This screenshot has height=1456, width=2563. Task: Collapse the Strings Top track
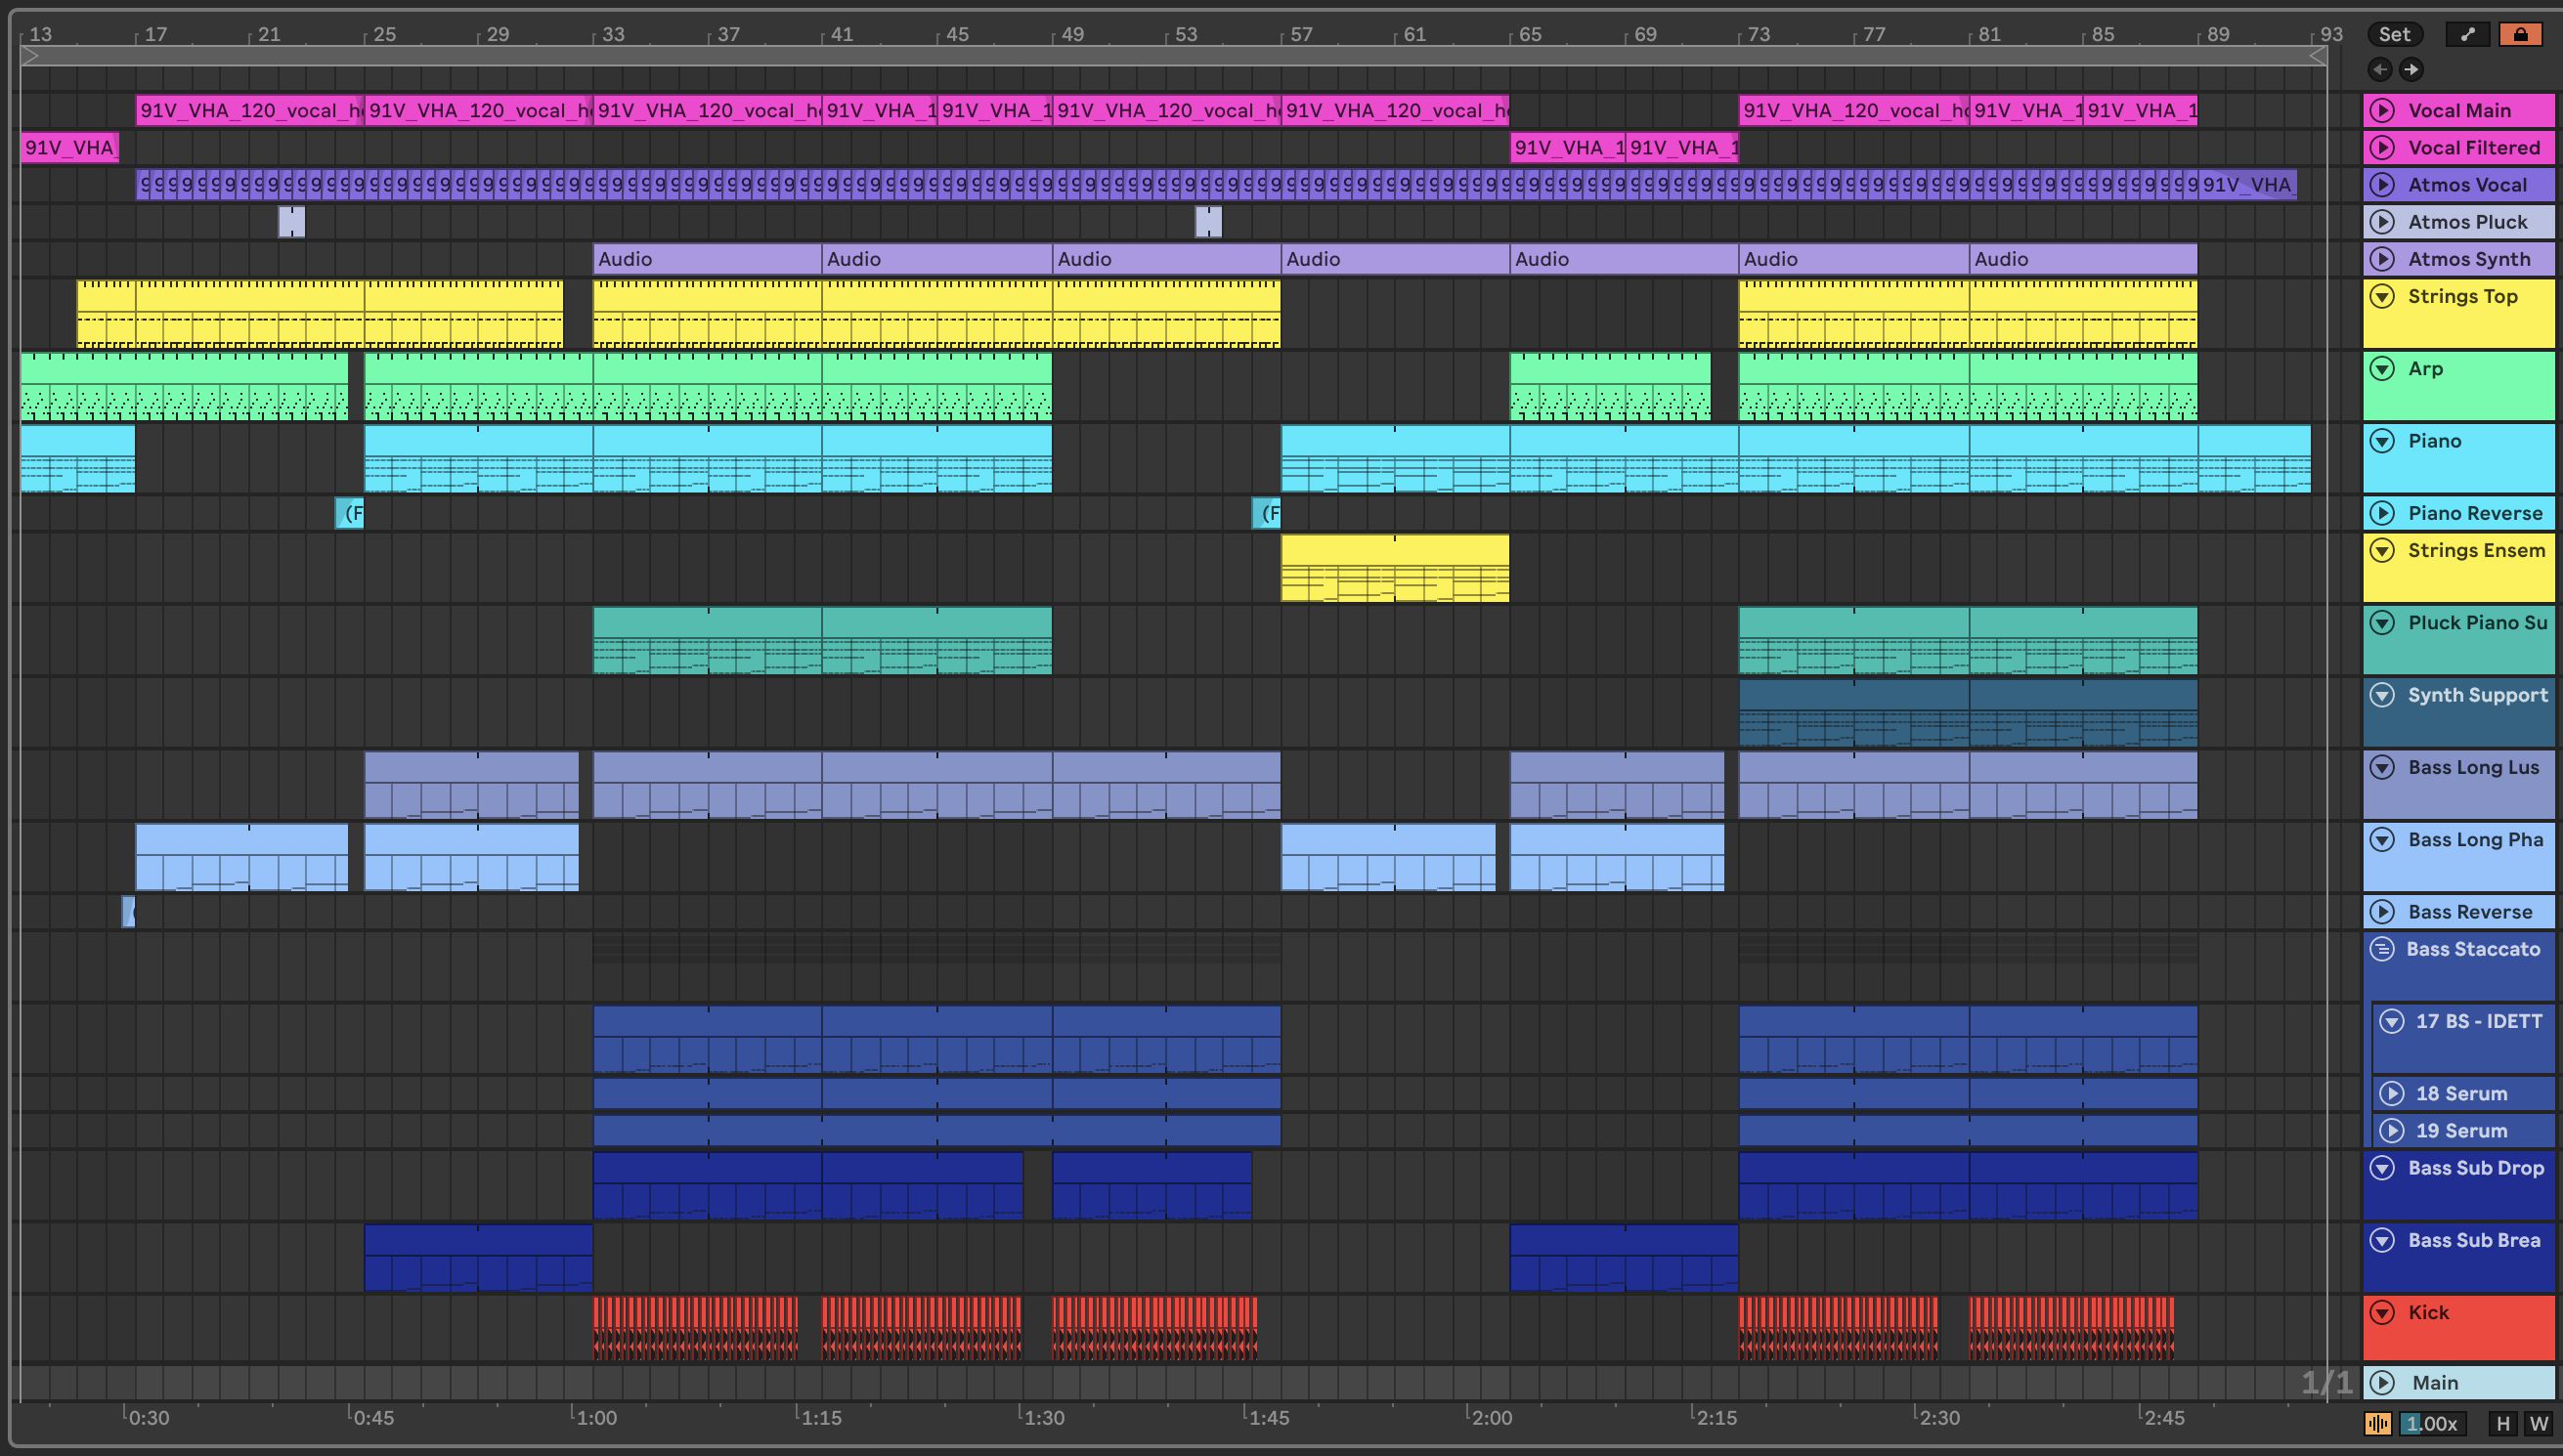pyautogui.click(x=2383, y=296)
